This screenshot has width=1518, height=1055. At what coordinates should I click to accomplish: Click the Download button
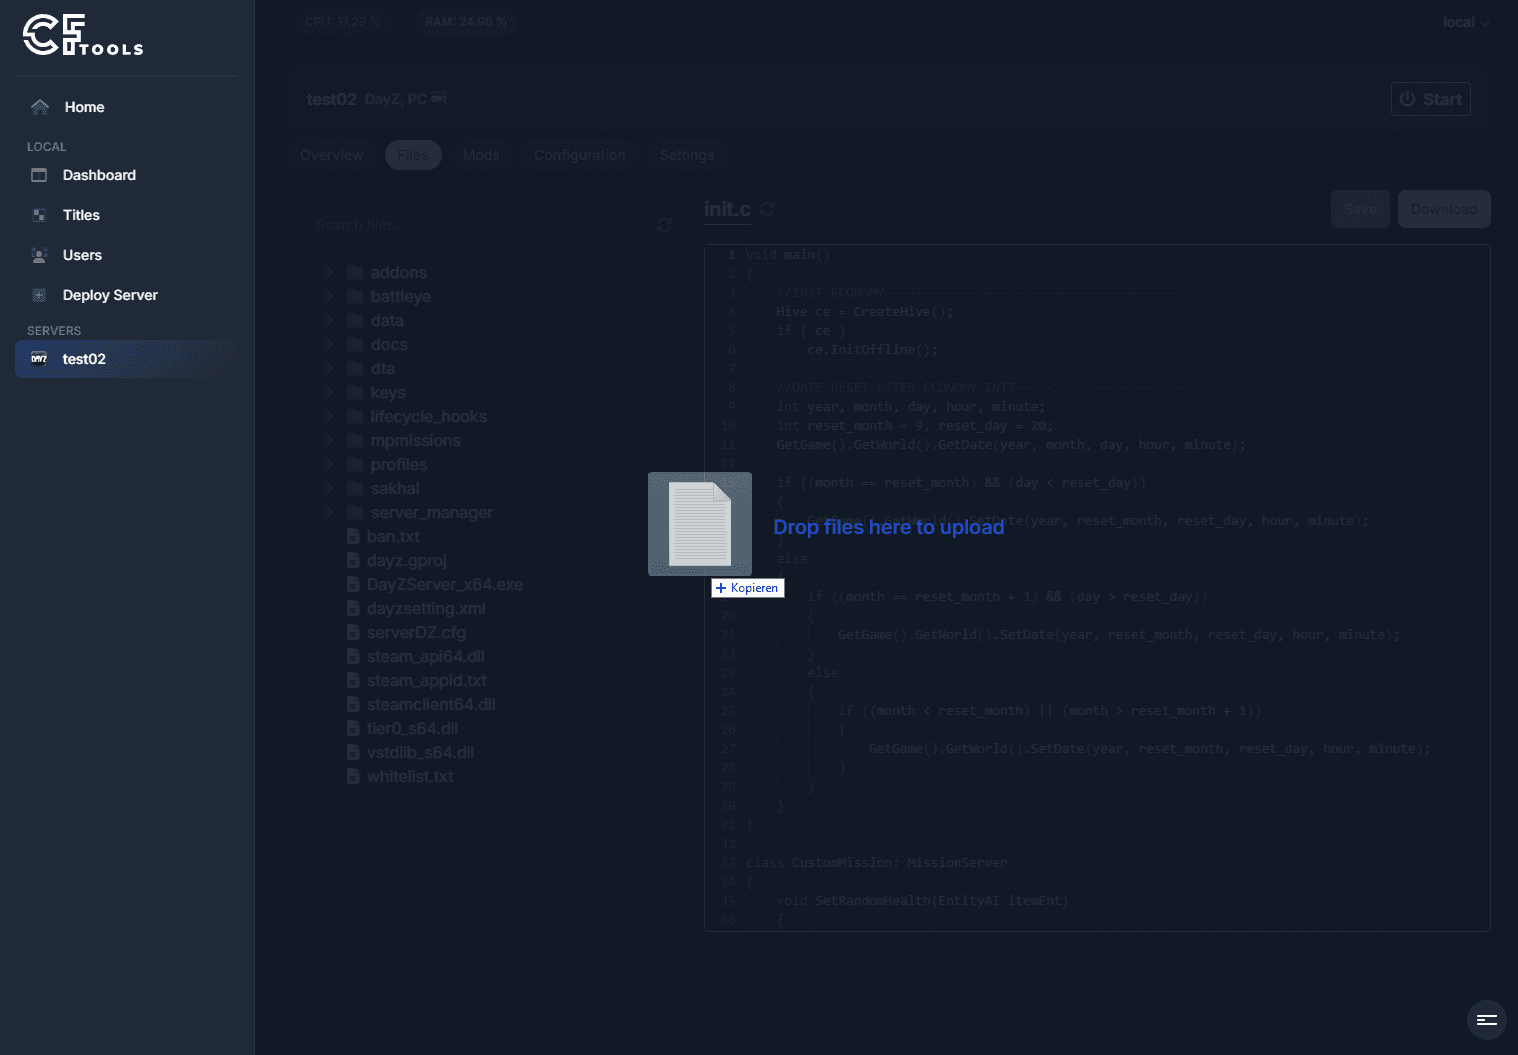pos(1444,209)
